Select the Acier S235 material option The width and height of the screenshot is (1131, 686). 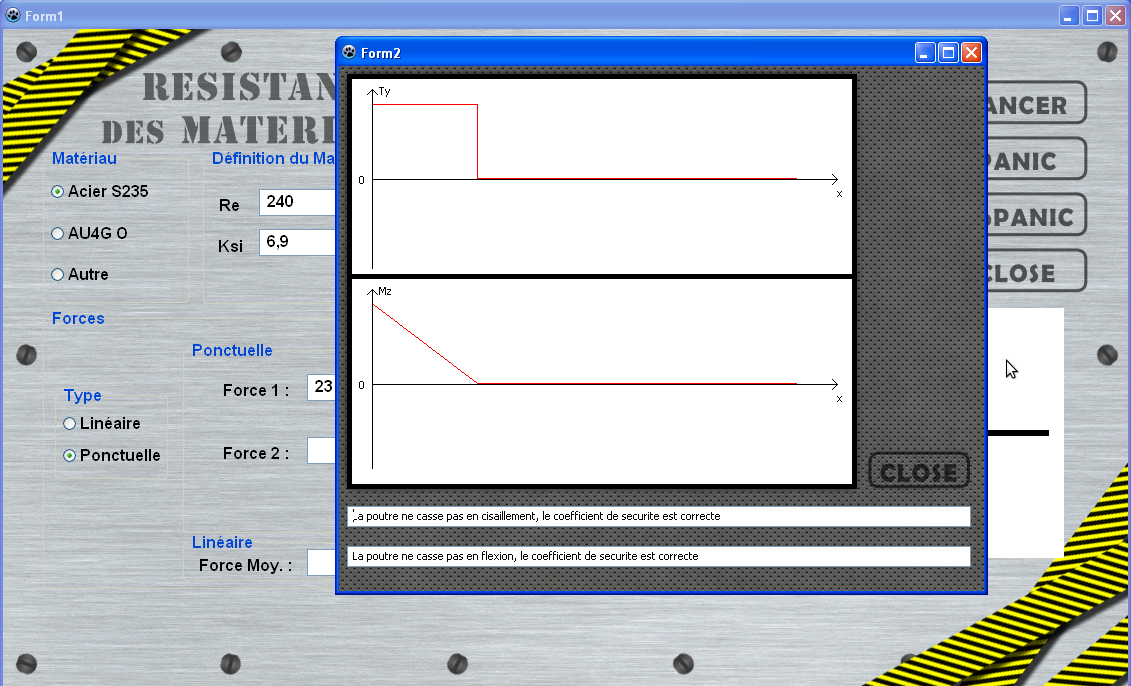click(100, 191)
